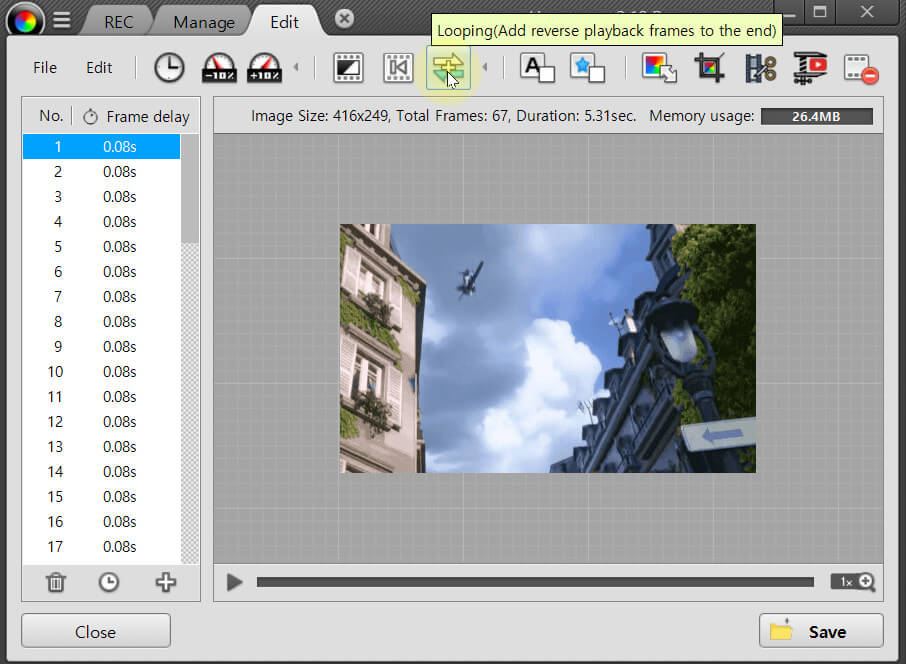Click the film strip with scissors icon

pyautogui.click(x=760, y=68)
